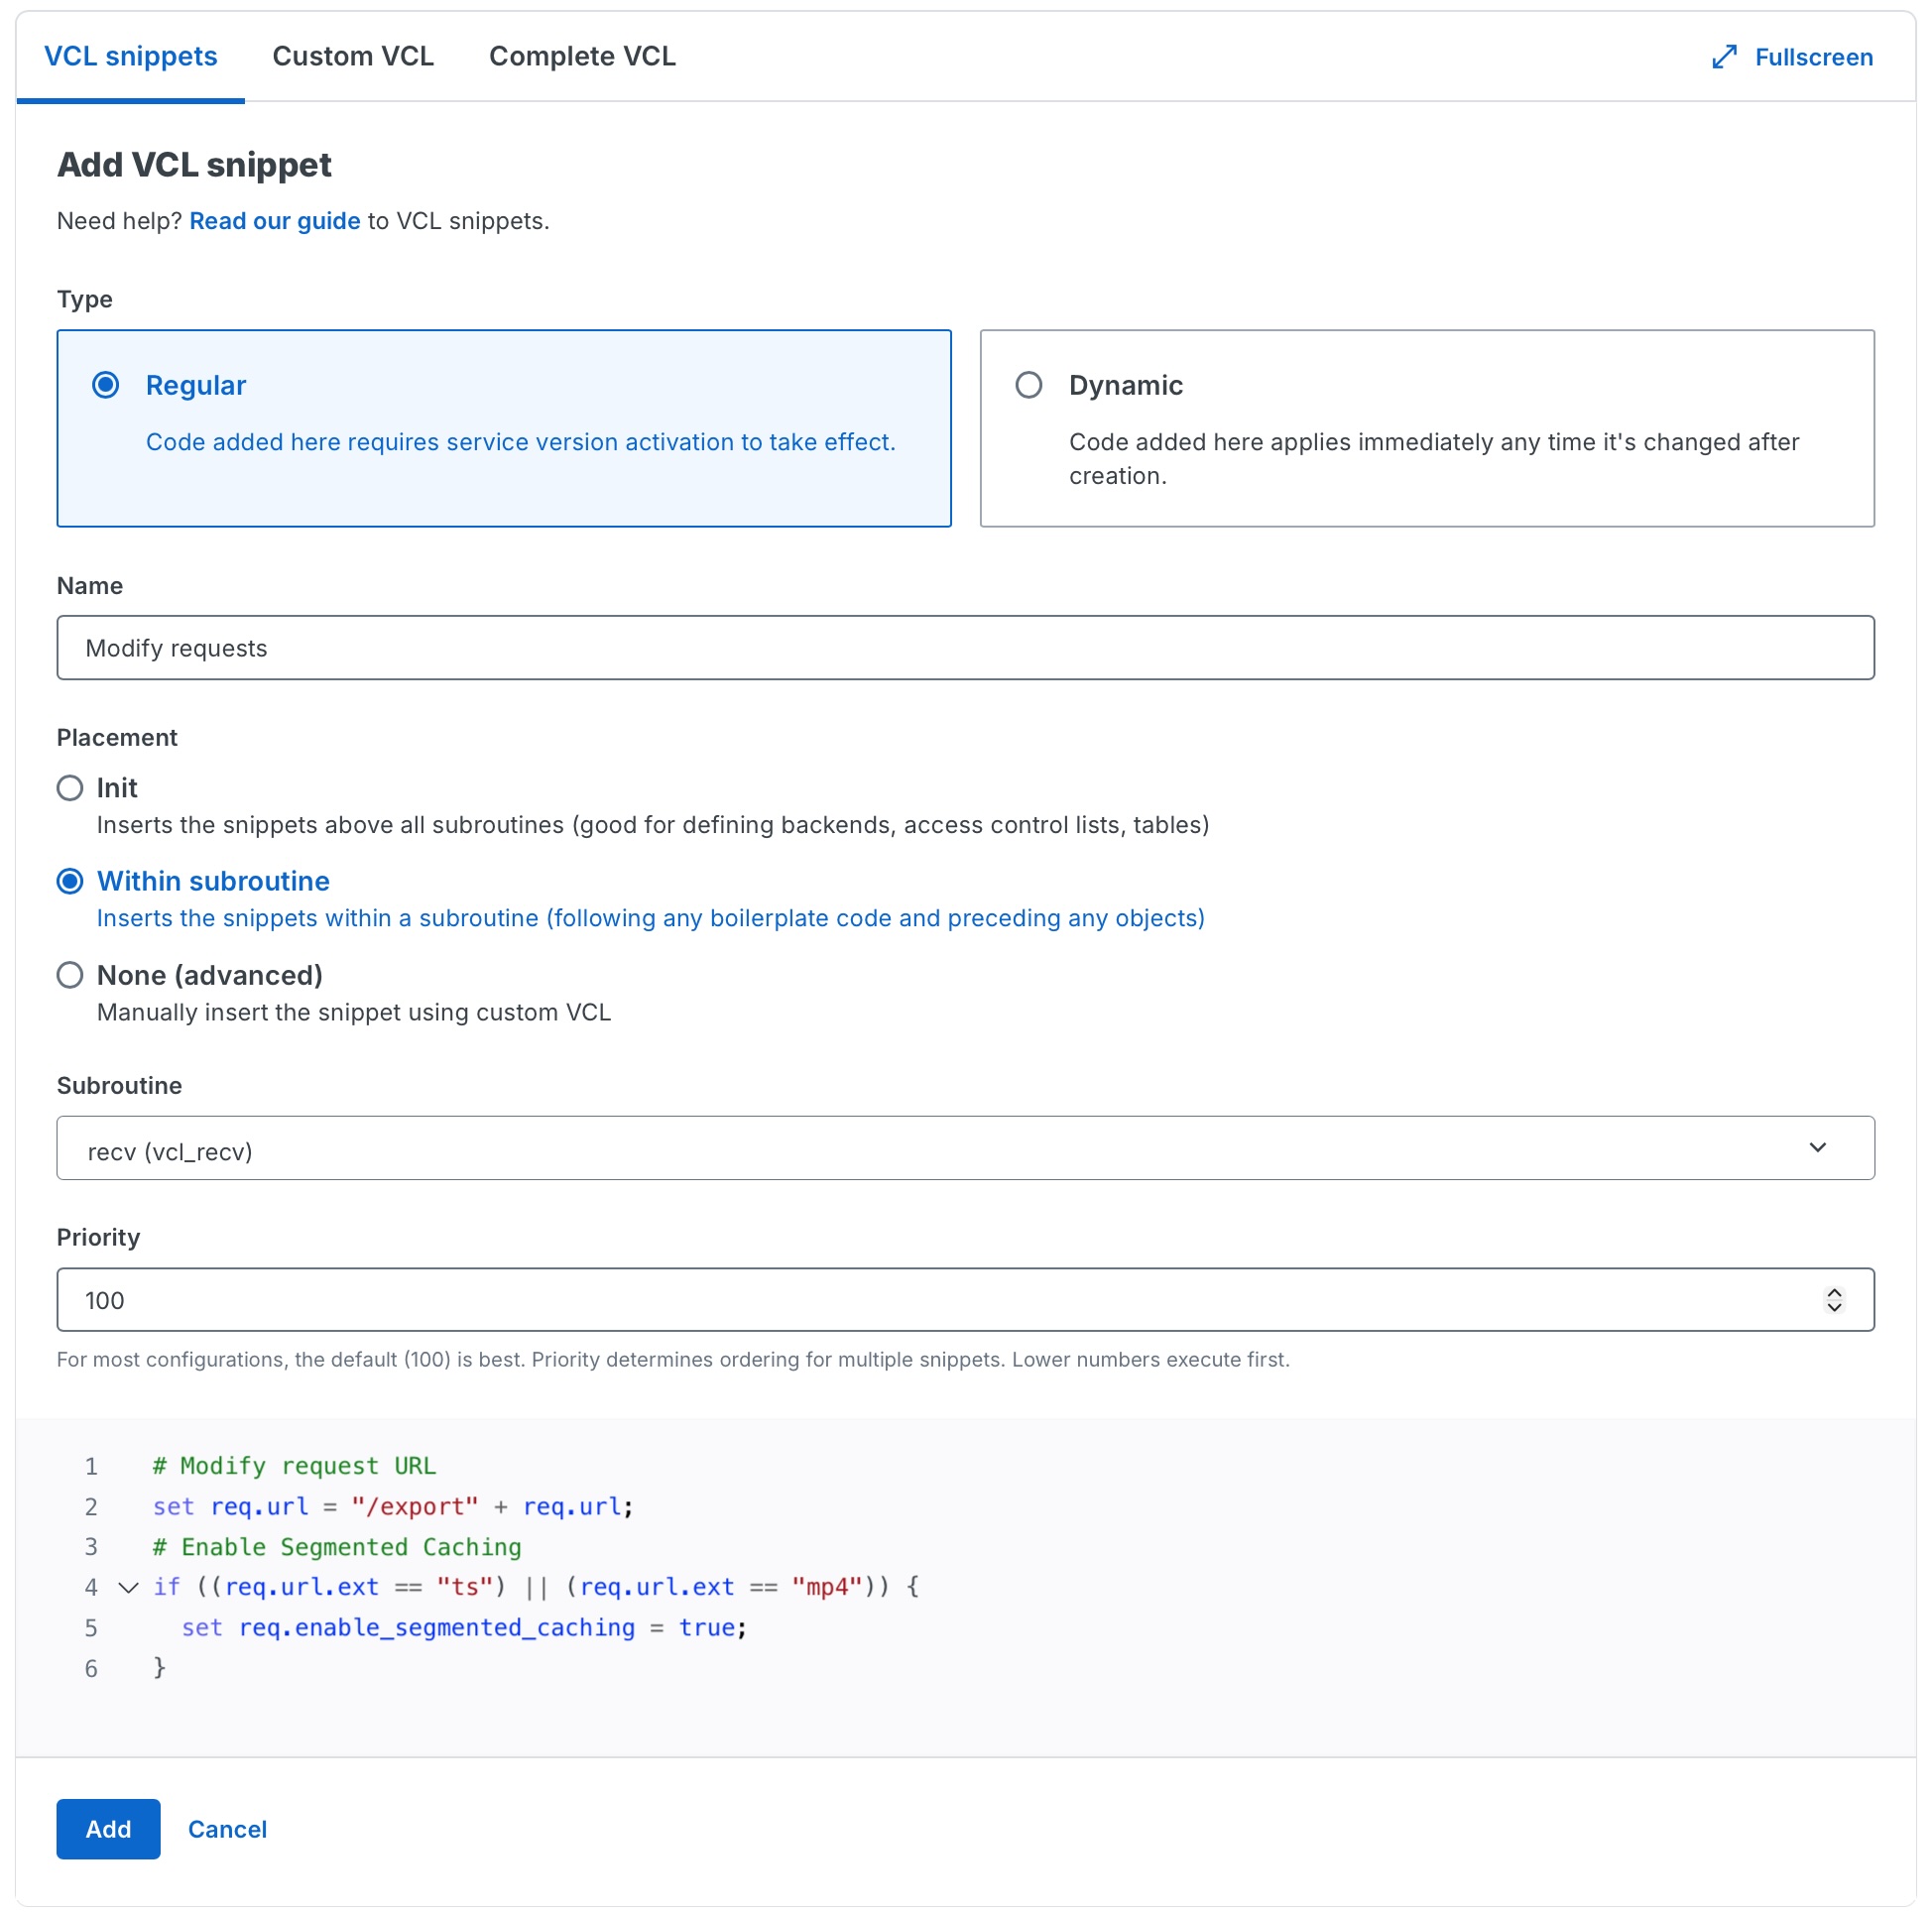The height and width of the screenshot is (1914, 1932).
Task: Choose the Within subroutine placement option
Action: tap(70, 881)
